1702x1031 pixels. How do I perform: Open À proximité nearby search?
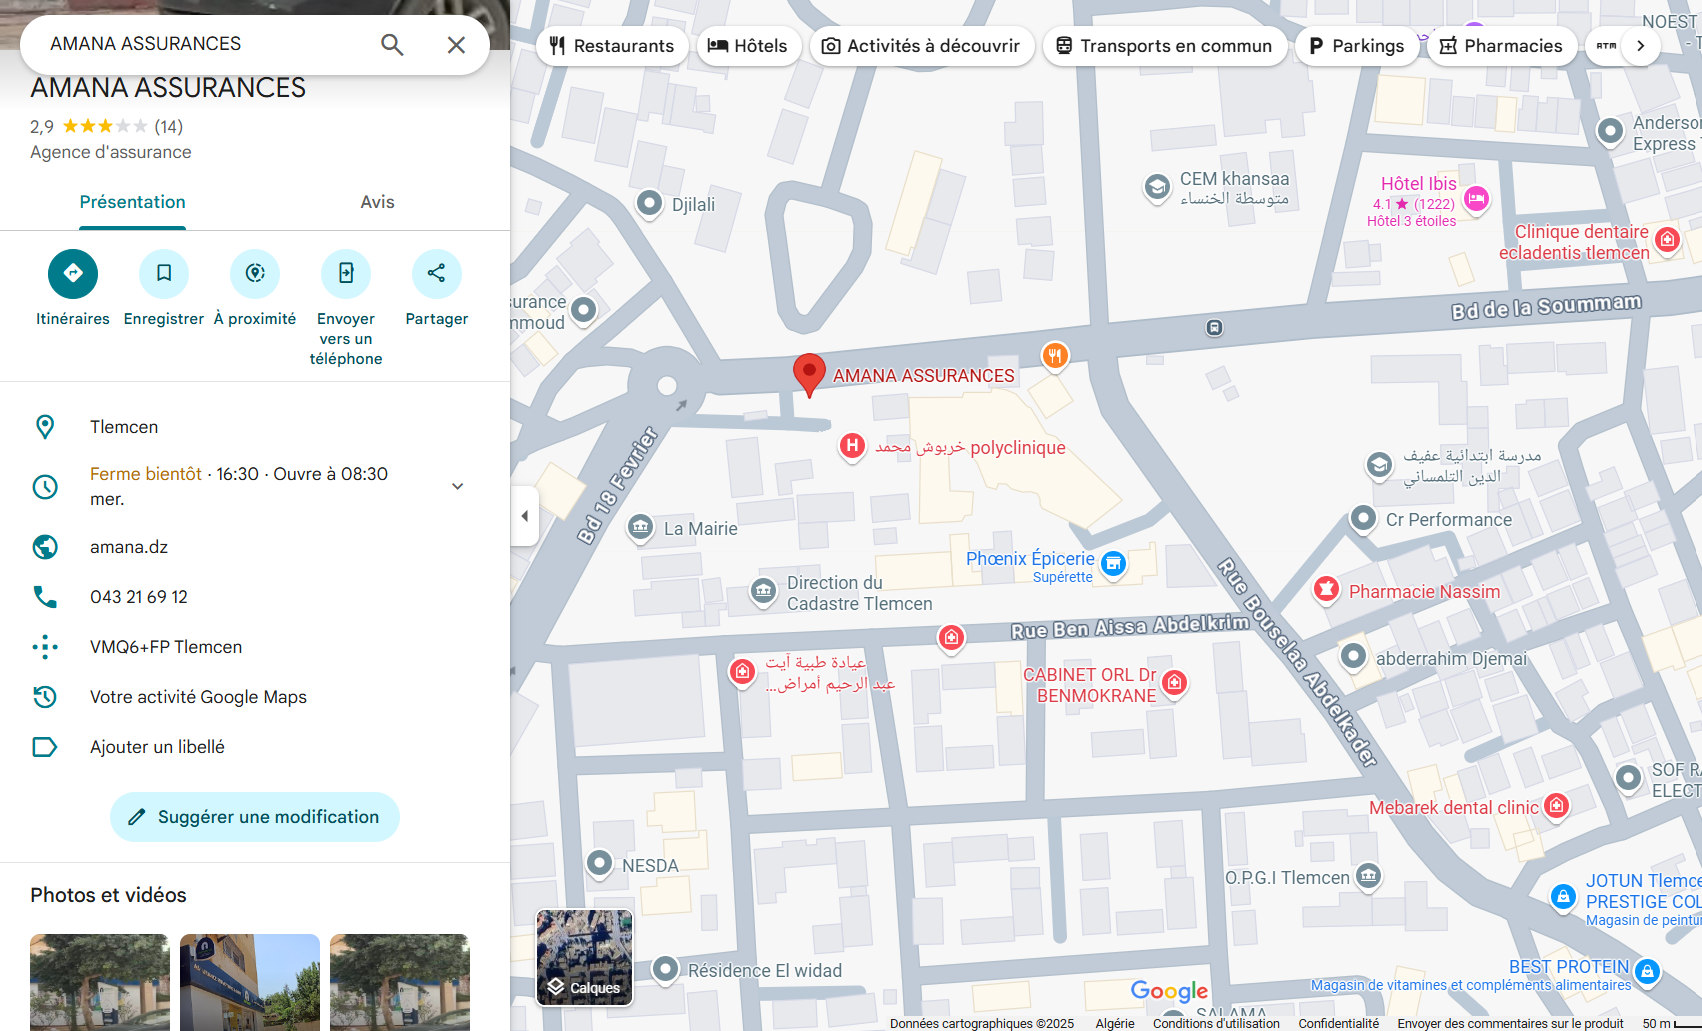tap(255, 274)
